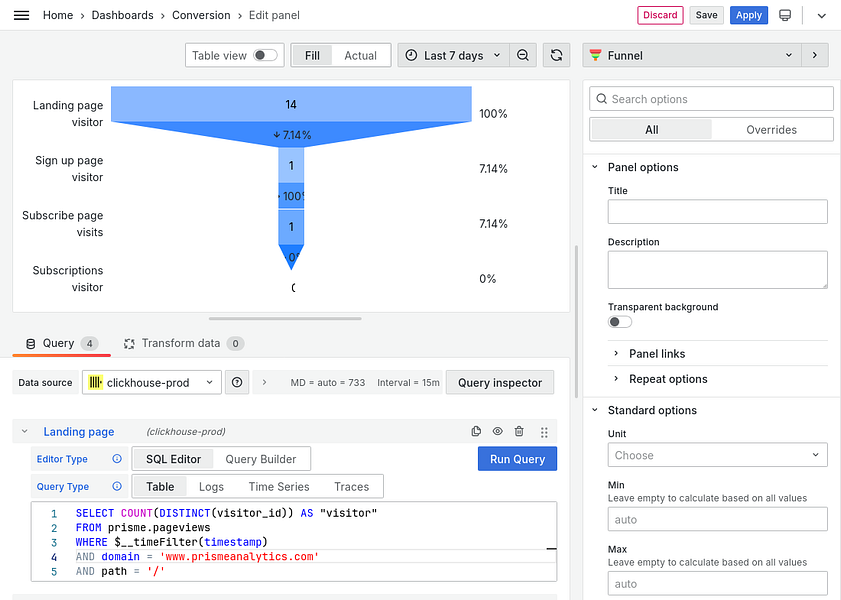Expand query options arrow
Viewport: 841px width, 600px height.
click(x=264, y=382)
